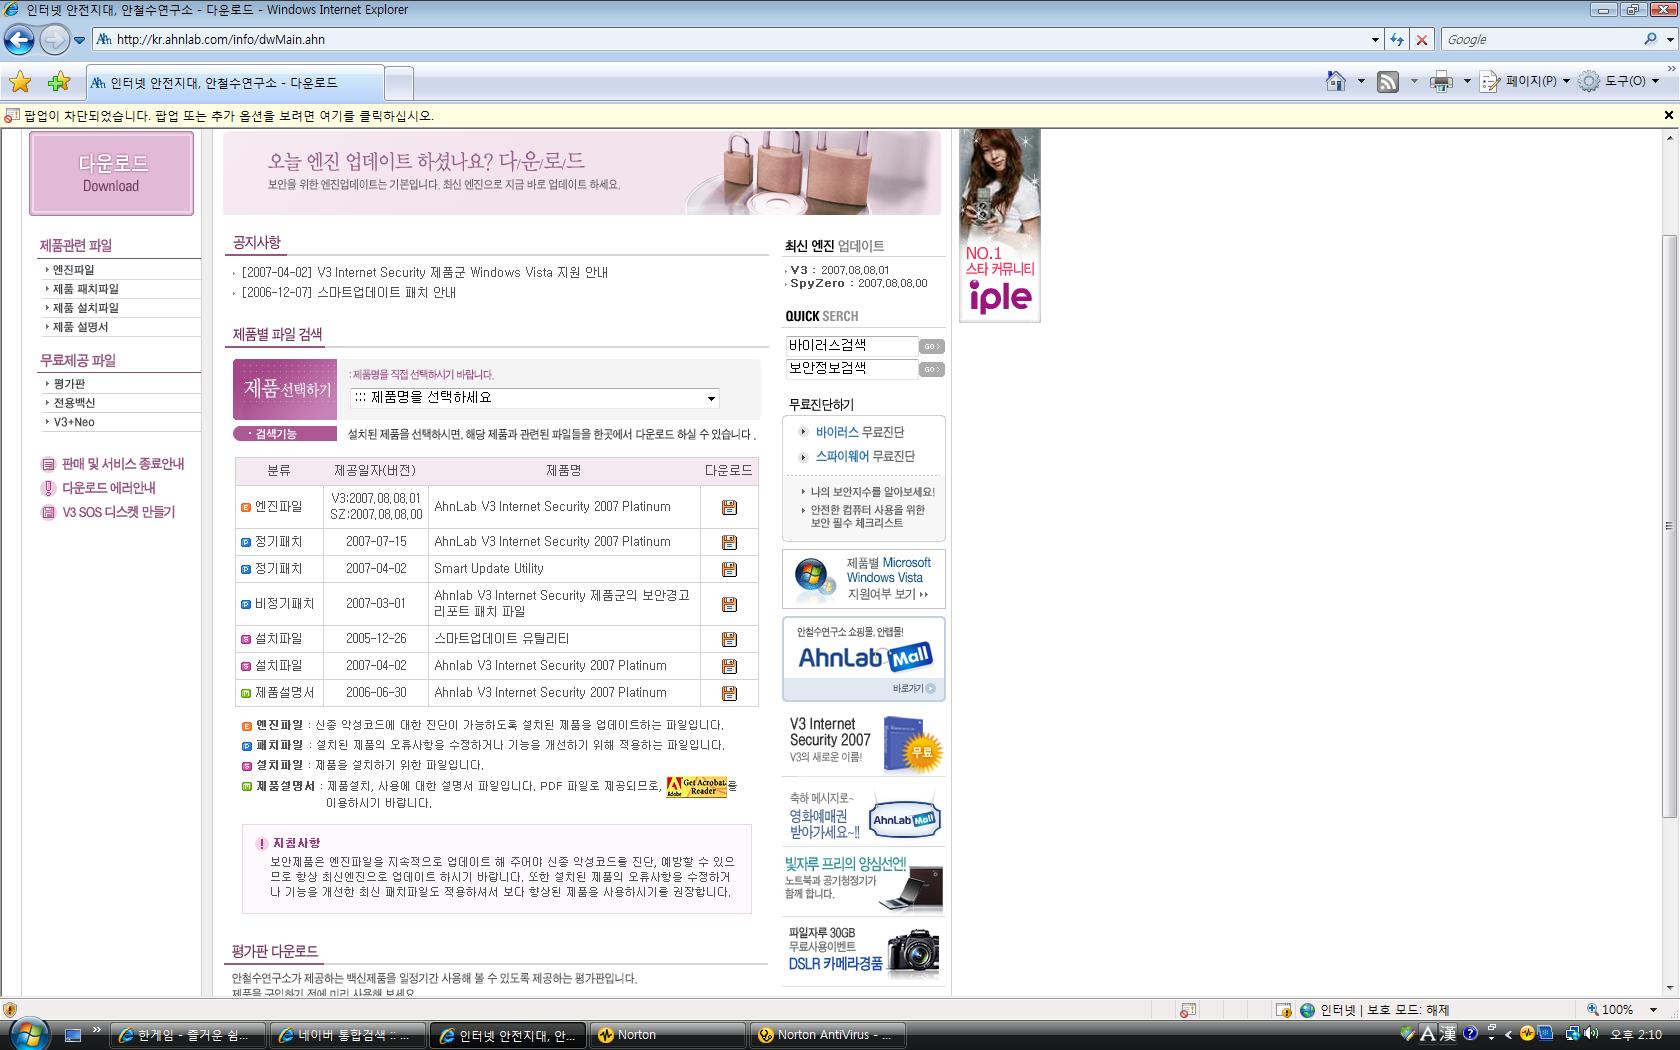The image size is (1680, 1050).
Task: Click the V3 Internet Security 2007 banner
Action: tap(863, 744)
